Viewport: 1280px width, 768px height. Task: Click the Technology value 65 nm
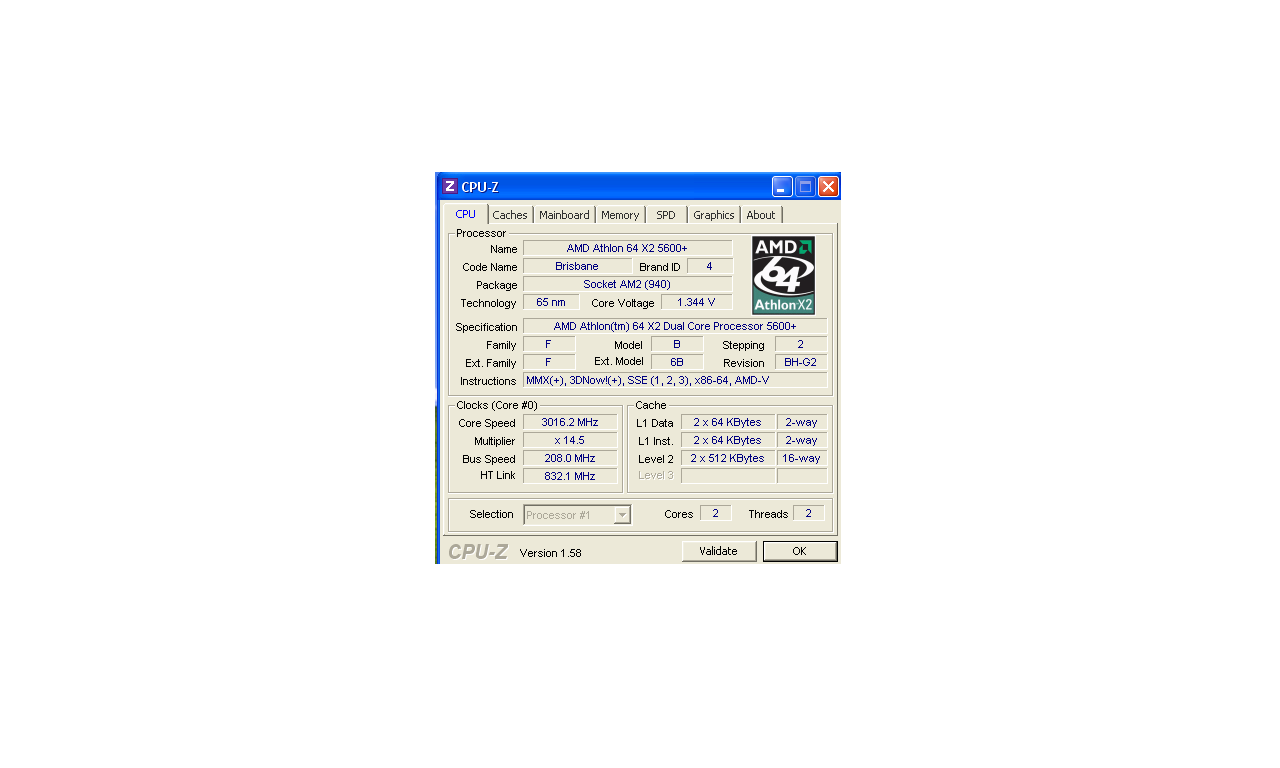click(x=551, y=302)
